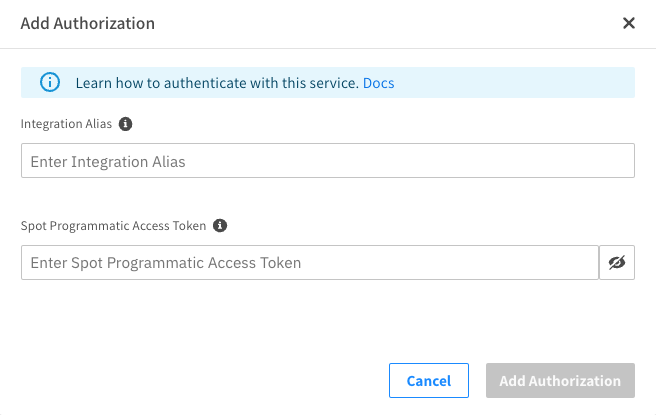Open the Integration Alias help tooltip icon
The image size is (656, 415).
[125, 125]
